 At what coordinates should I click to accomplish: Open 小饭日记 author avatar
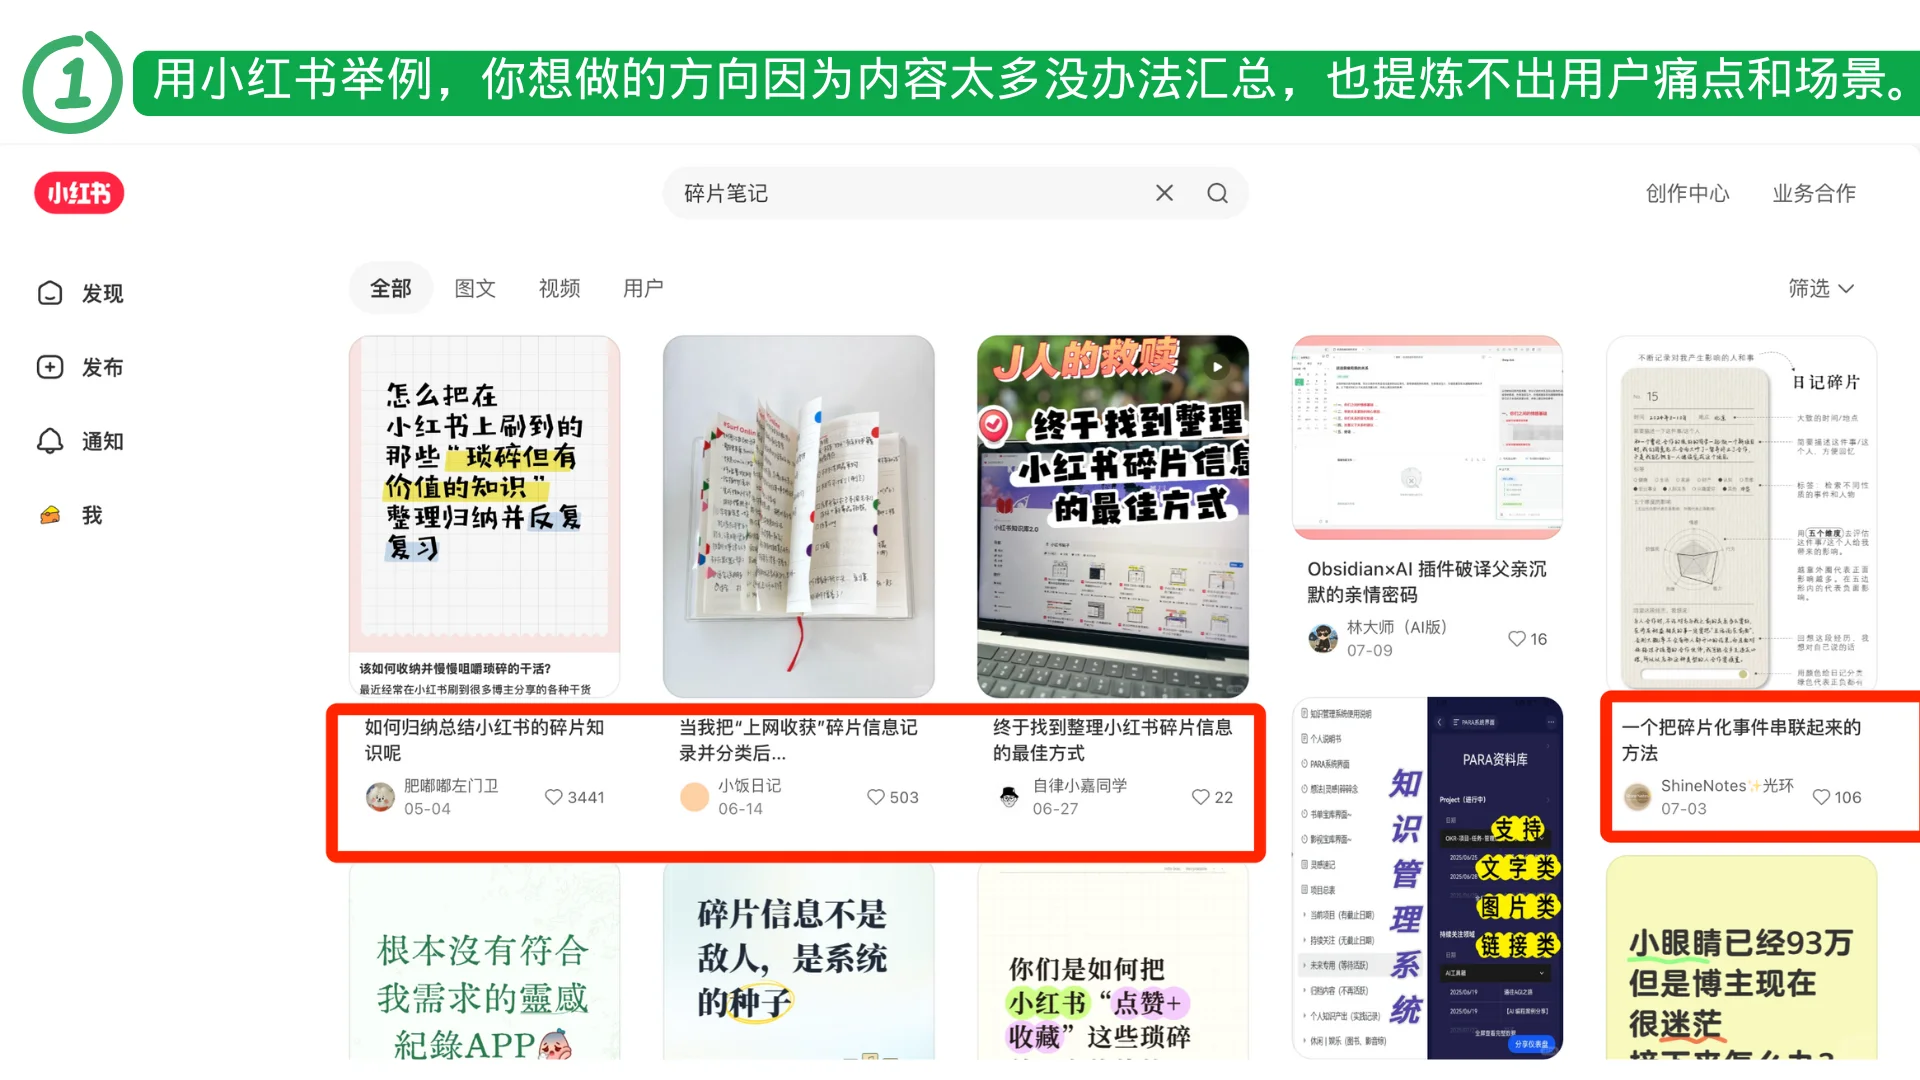(x=694, y=797)
